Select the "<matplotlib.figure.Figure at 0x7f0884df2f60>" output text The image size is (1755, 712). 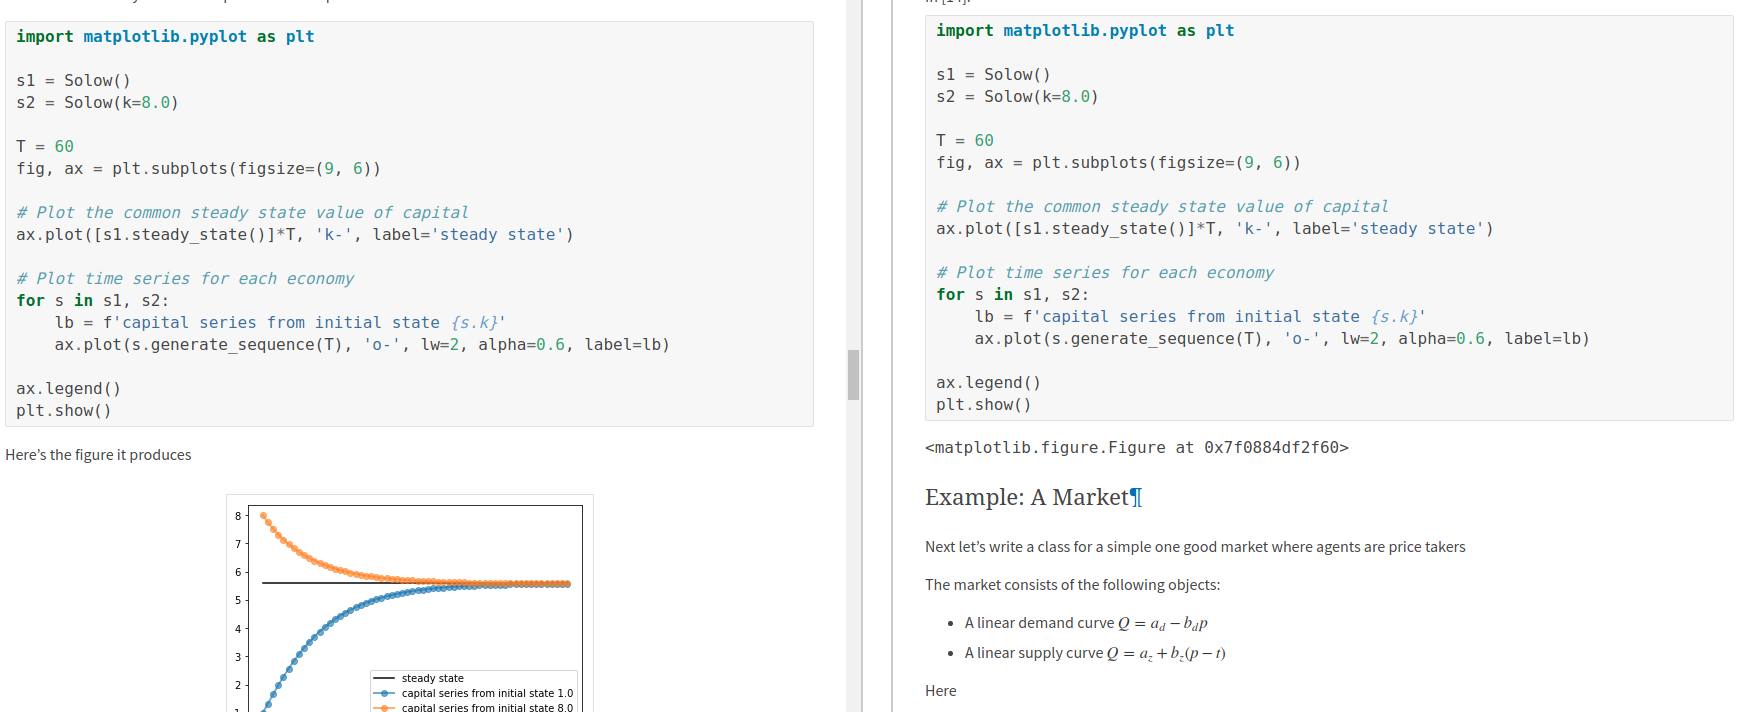[1137, 448]
